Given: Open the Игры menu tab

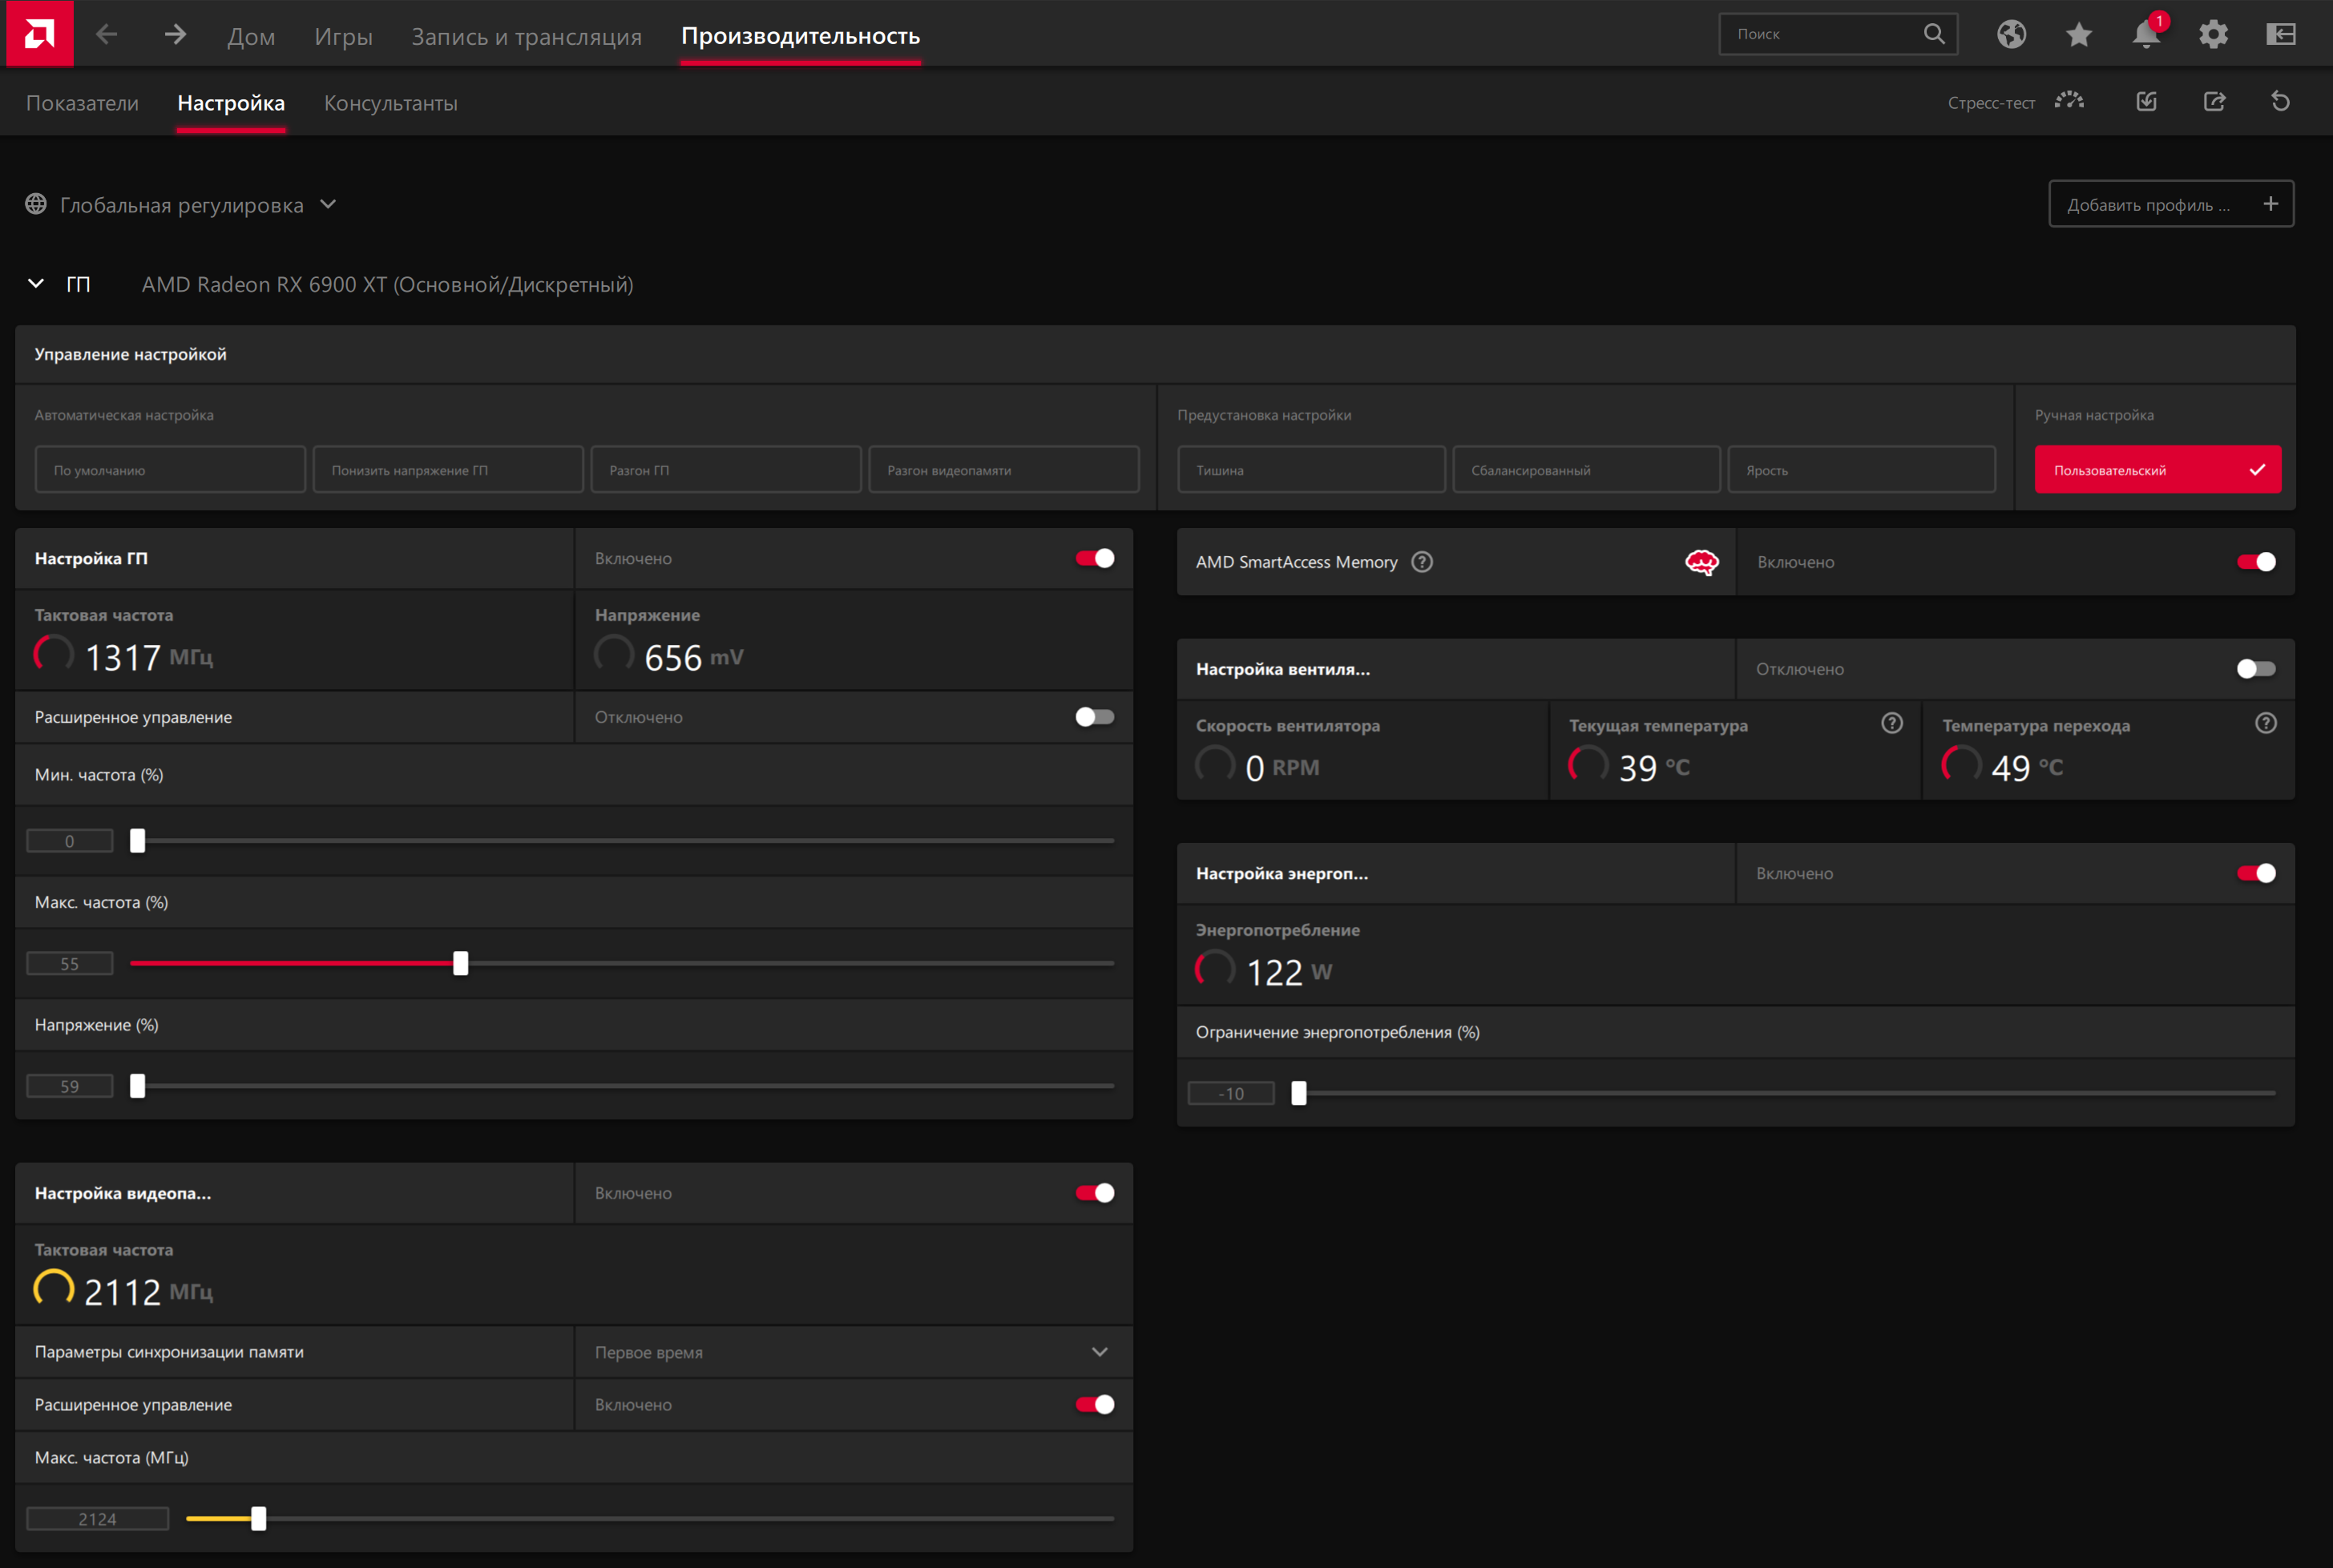Looking at the screenshot, I should tap(343, 36).
